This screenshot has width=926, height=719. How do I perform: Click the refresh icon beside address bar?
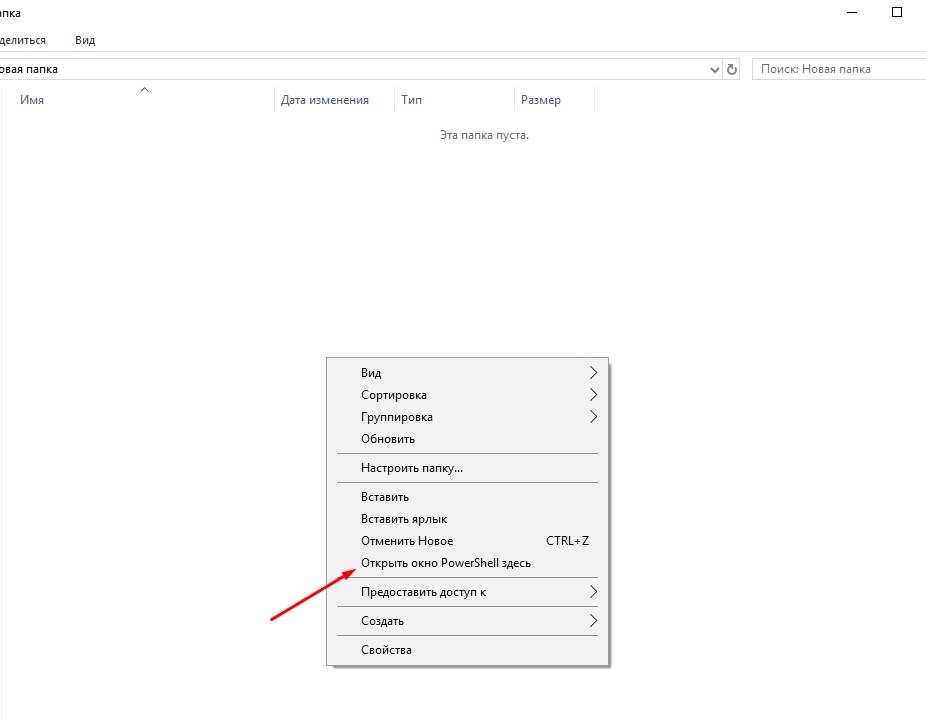point(732,69)
